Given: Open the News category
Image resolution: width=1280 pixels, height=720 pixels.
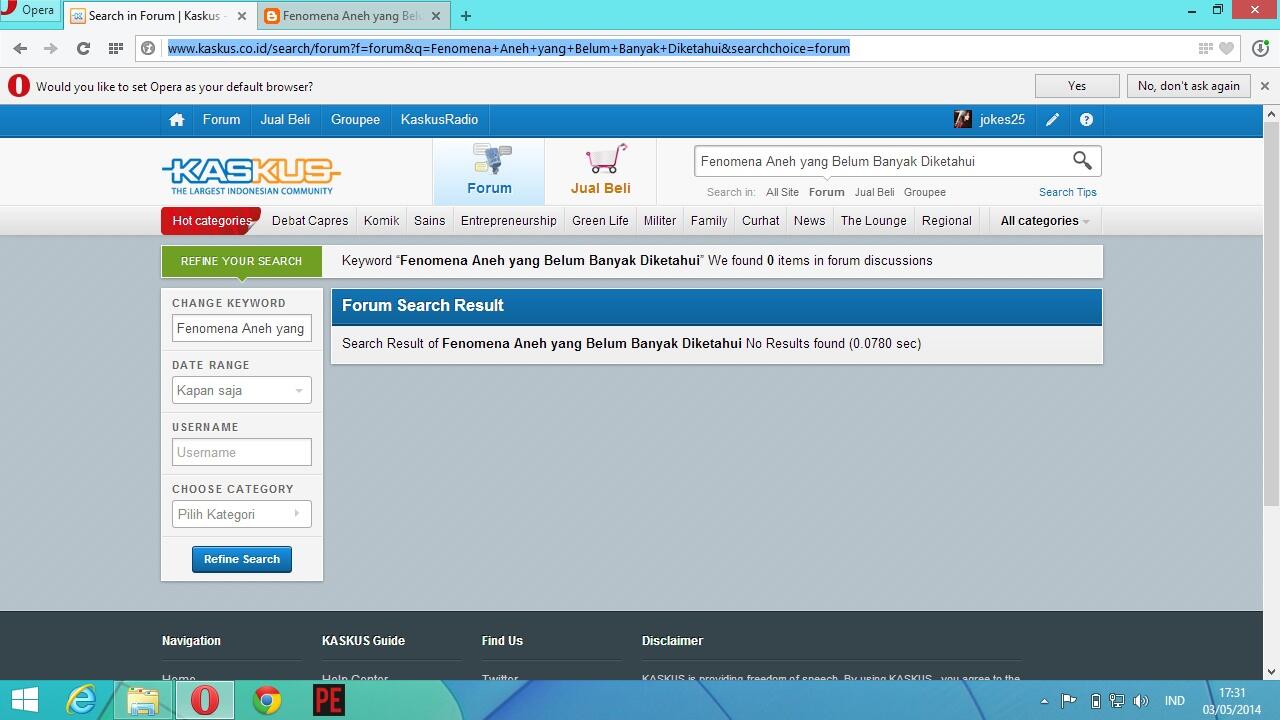Looking at the screenshot, I should click(809, 221).
